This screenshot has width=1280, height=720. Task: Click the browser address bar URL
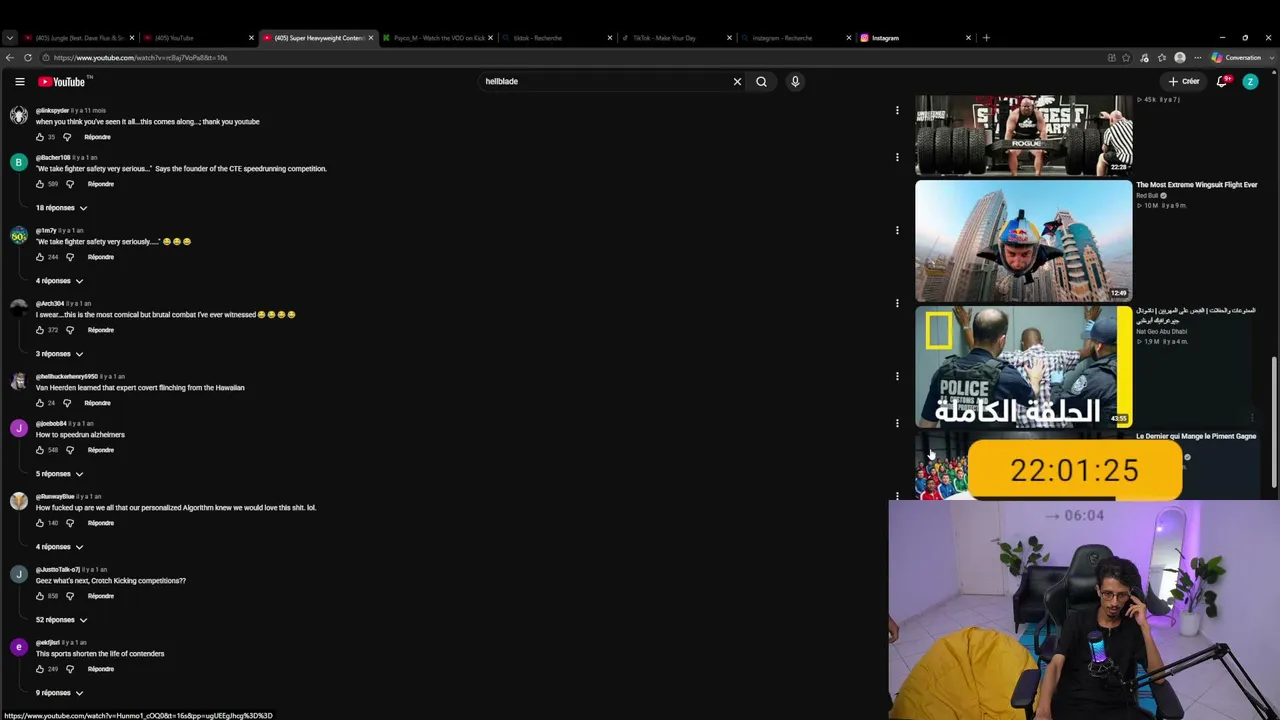[140, 58]
